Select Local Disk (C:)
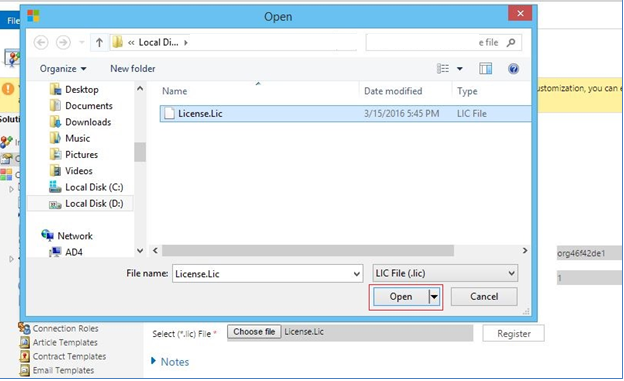This screenshot has width=624, height=381. click(94, 188)
